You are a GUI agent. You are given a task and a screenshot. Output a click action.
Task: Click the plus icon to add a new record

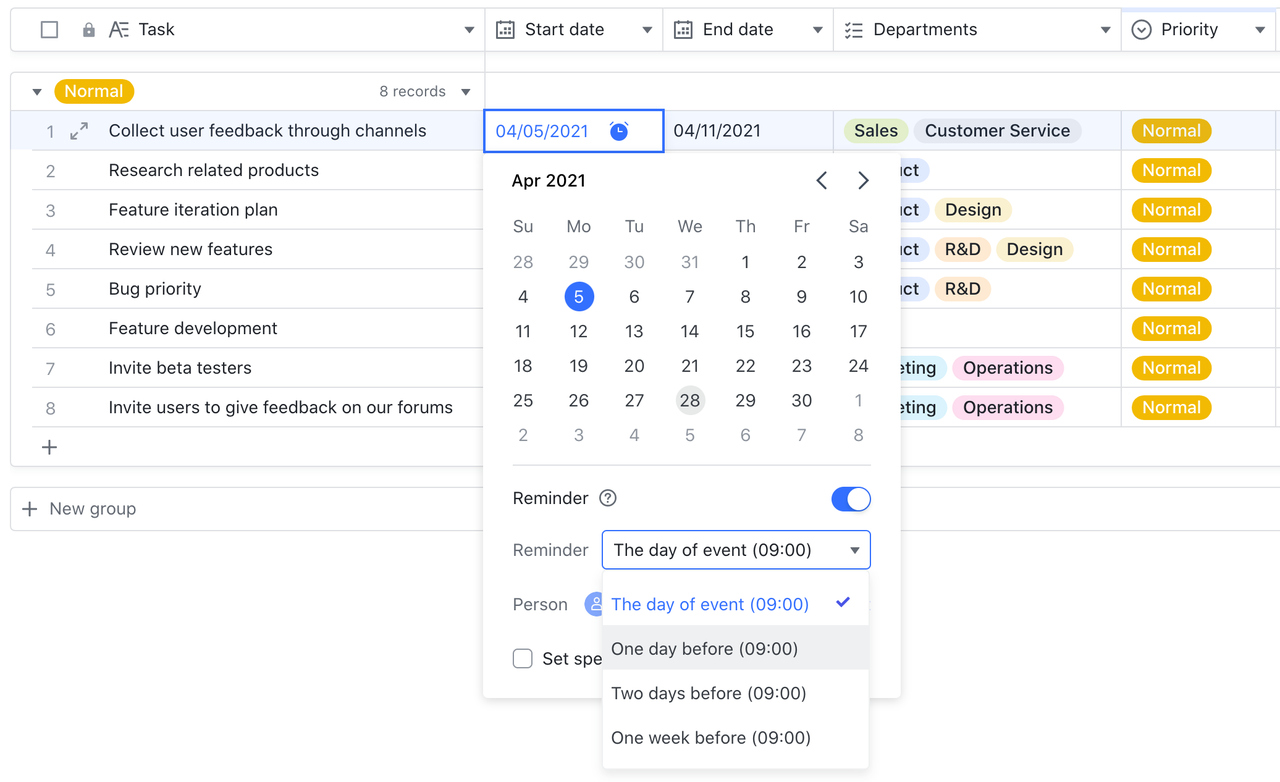tap(49, 447)
